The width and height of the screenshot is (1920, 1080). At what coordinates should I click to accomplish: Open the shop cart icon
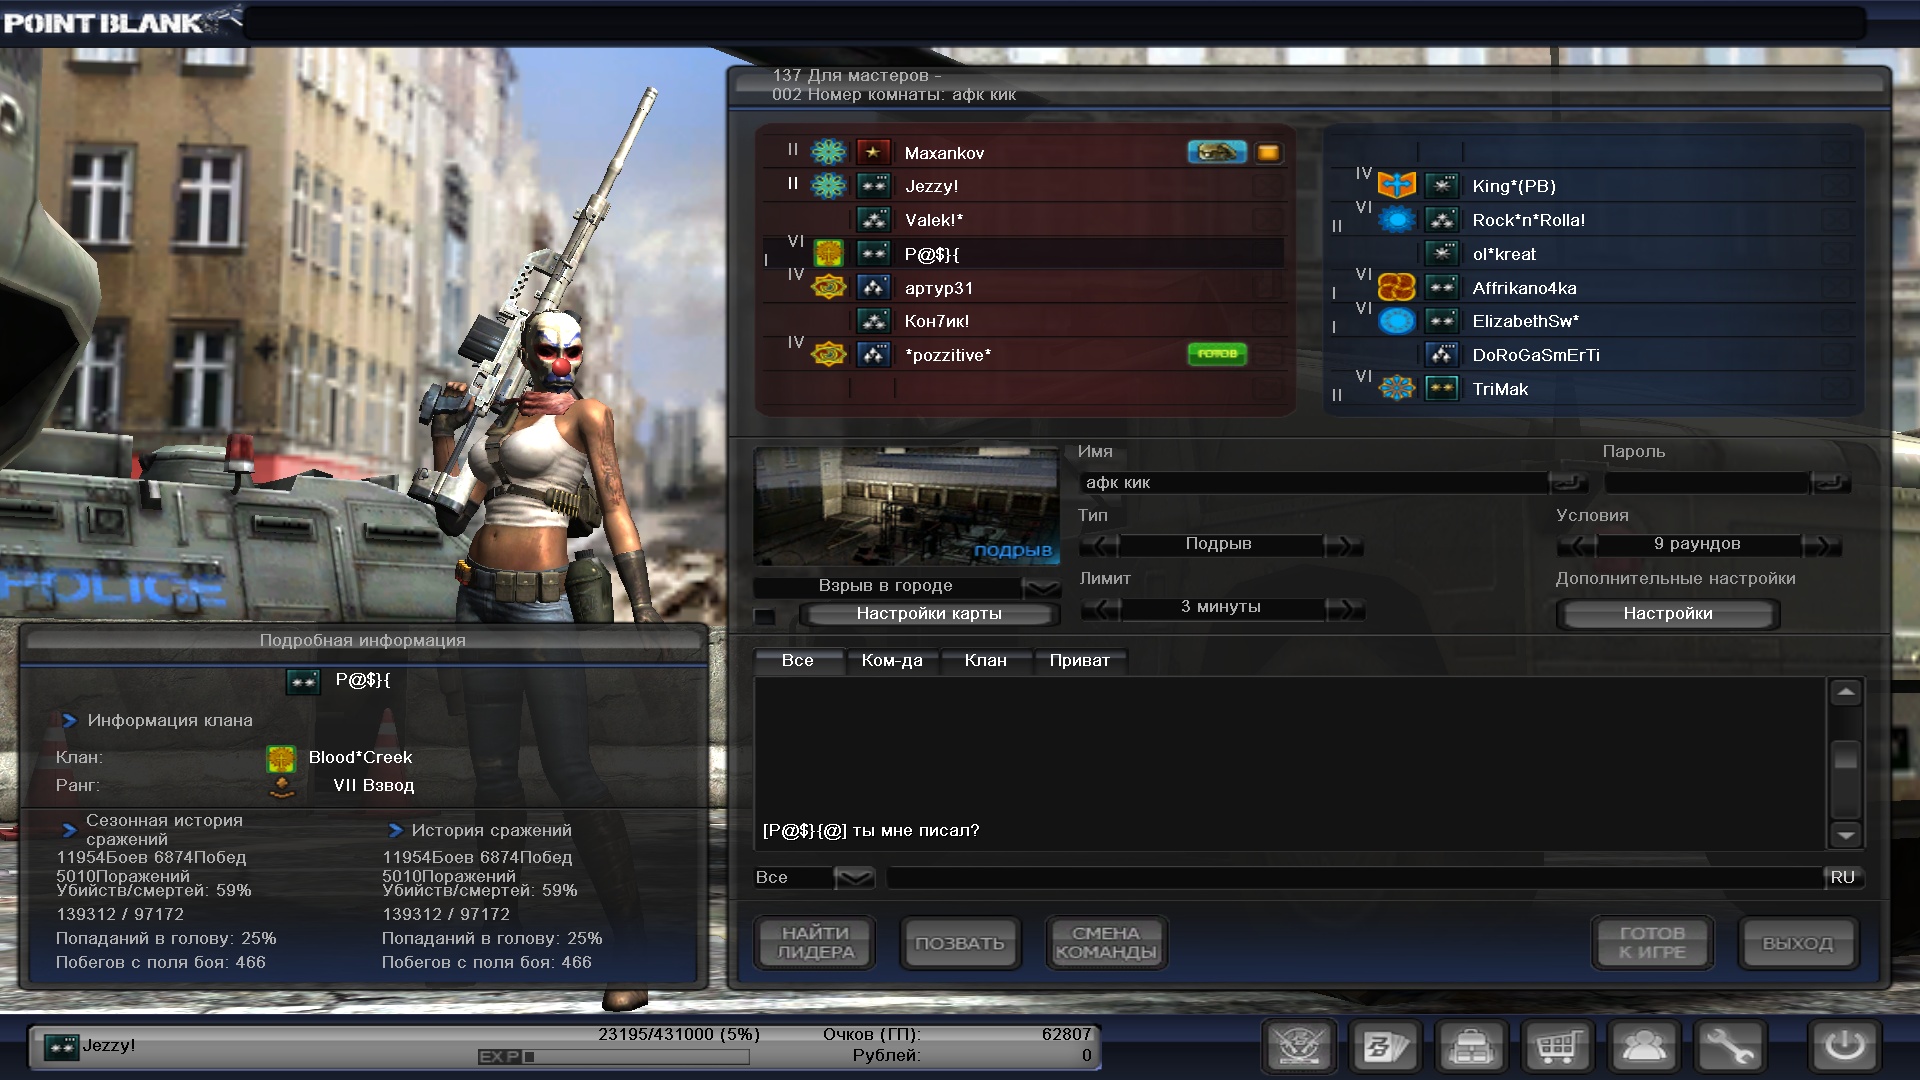click(x=1558, y=1047)
